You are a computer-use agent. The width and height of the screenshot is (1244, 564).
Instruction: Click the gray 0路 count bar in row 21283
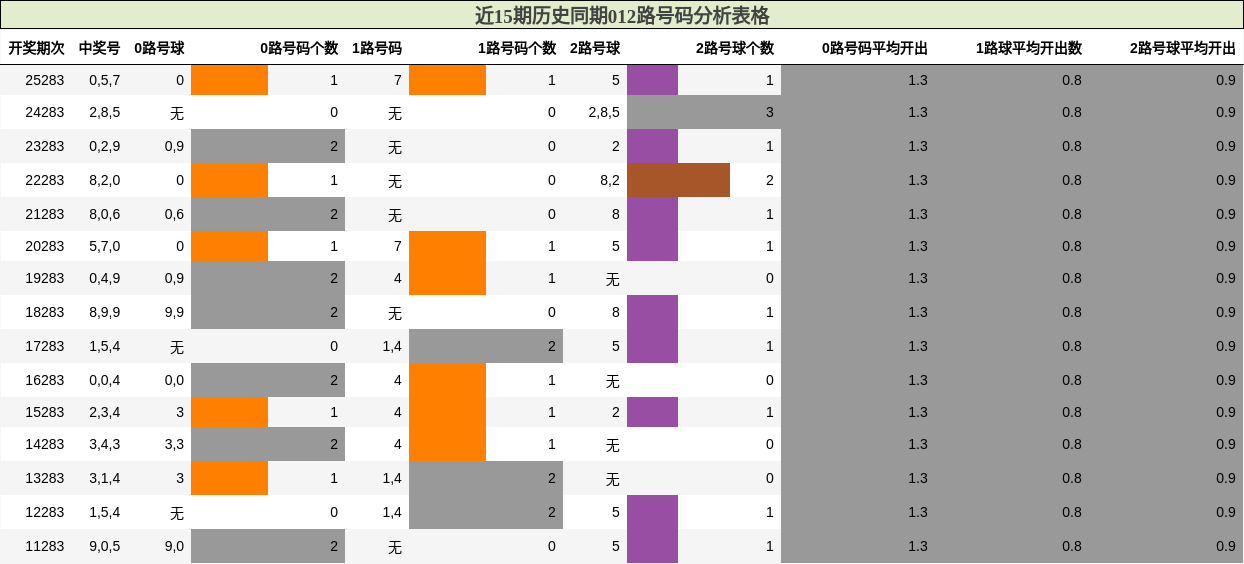coord(268,214)
